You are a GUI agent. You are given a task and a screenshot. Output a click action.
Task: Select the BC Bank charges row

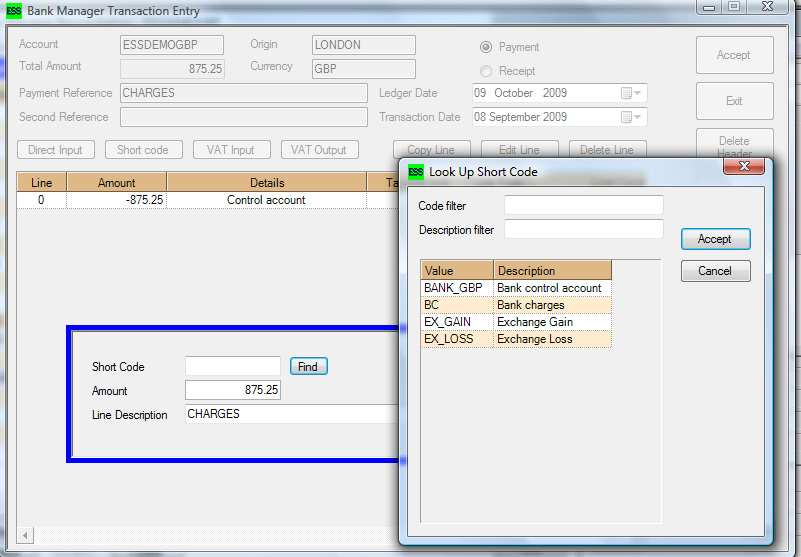click(x=516, y=305)
